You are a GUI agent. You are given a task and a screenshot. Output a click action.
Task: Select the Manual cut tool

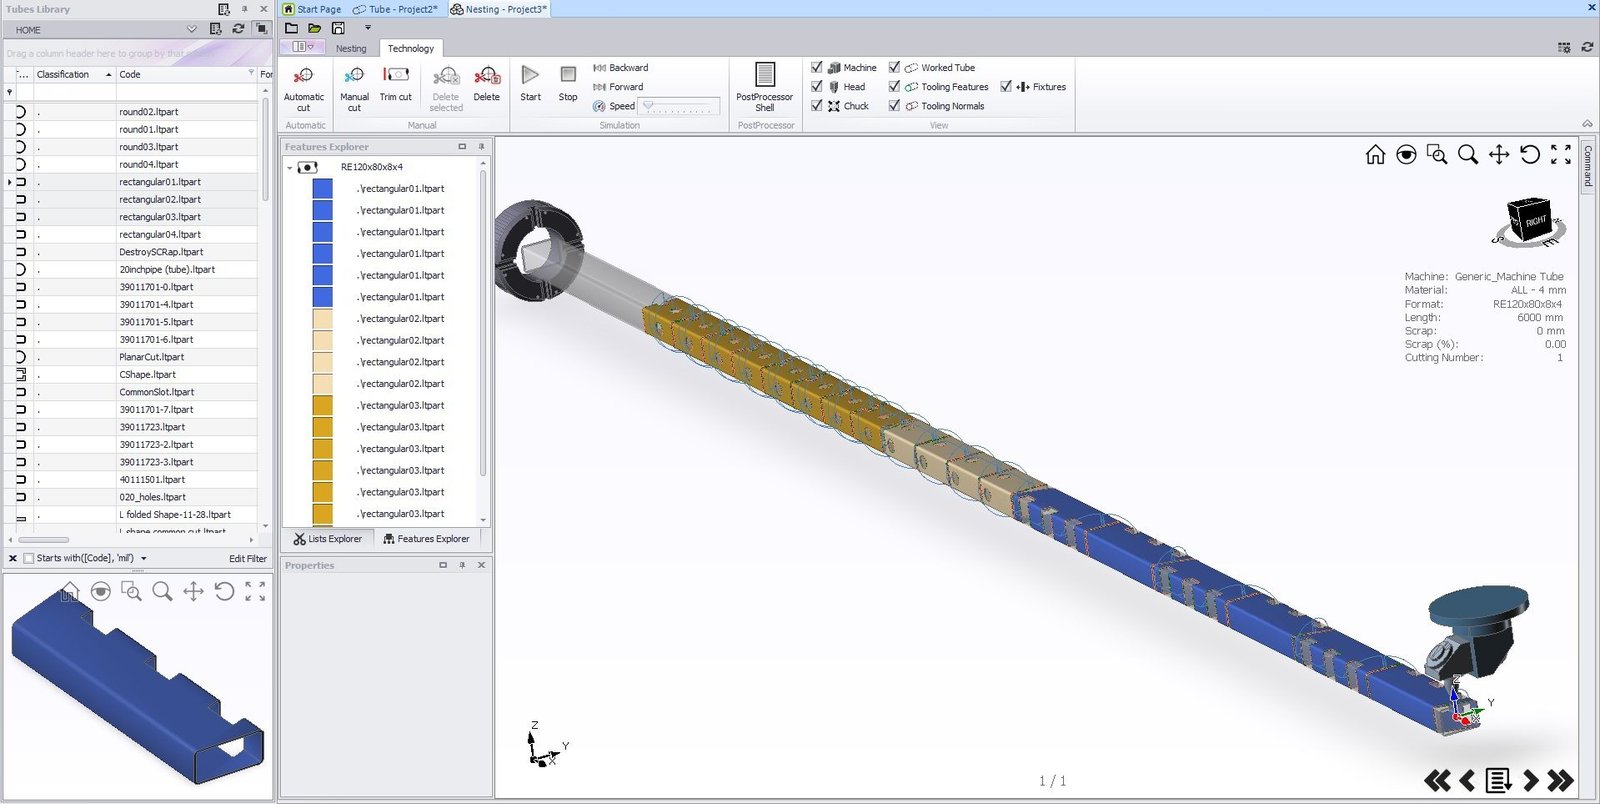coord(354,87)
